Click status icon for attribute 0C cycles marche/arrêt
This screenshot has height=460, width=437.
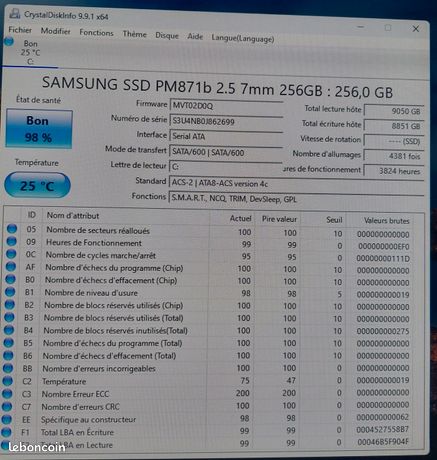[11, 254]
